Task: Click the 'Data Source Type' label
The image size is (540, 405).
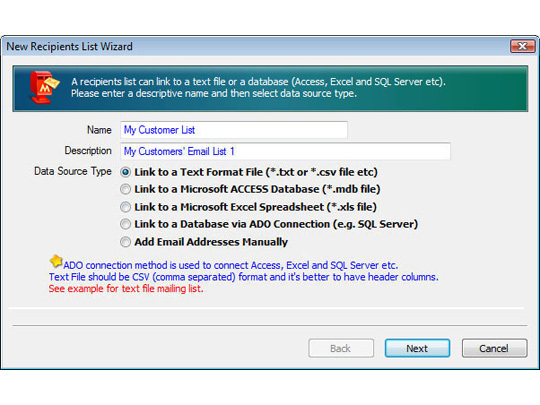Action: (x=73, y=171)
